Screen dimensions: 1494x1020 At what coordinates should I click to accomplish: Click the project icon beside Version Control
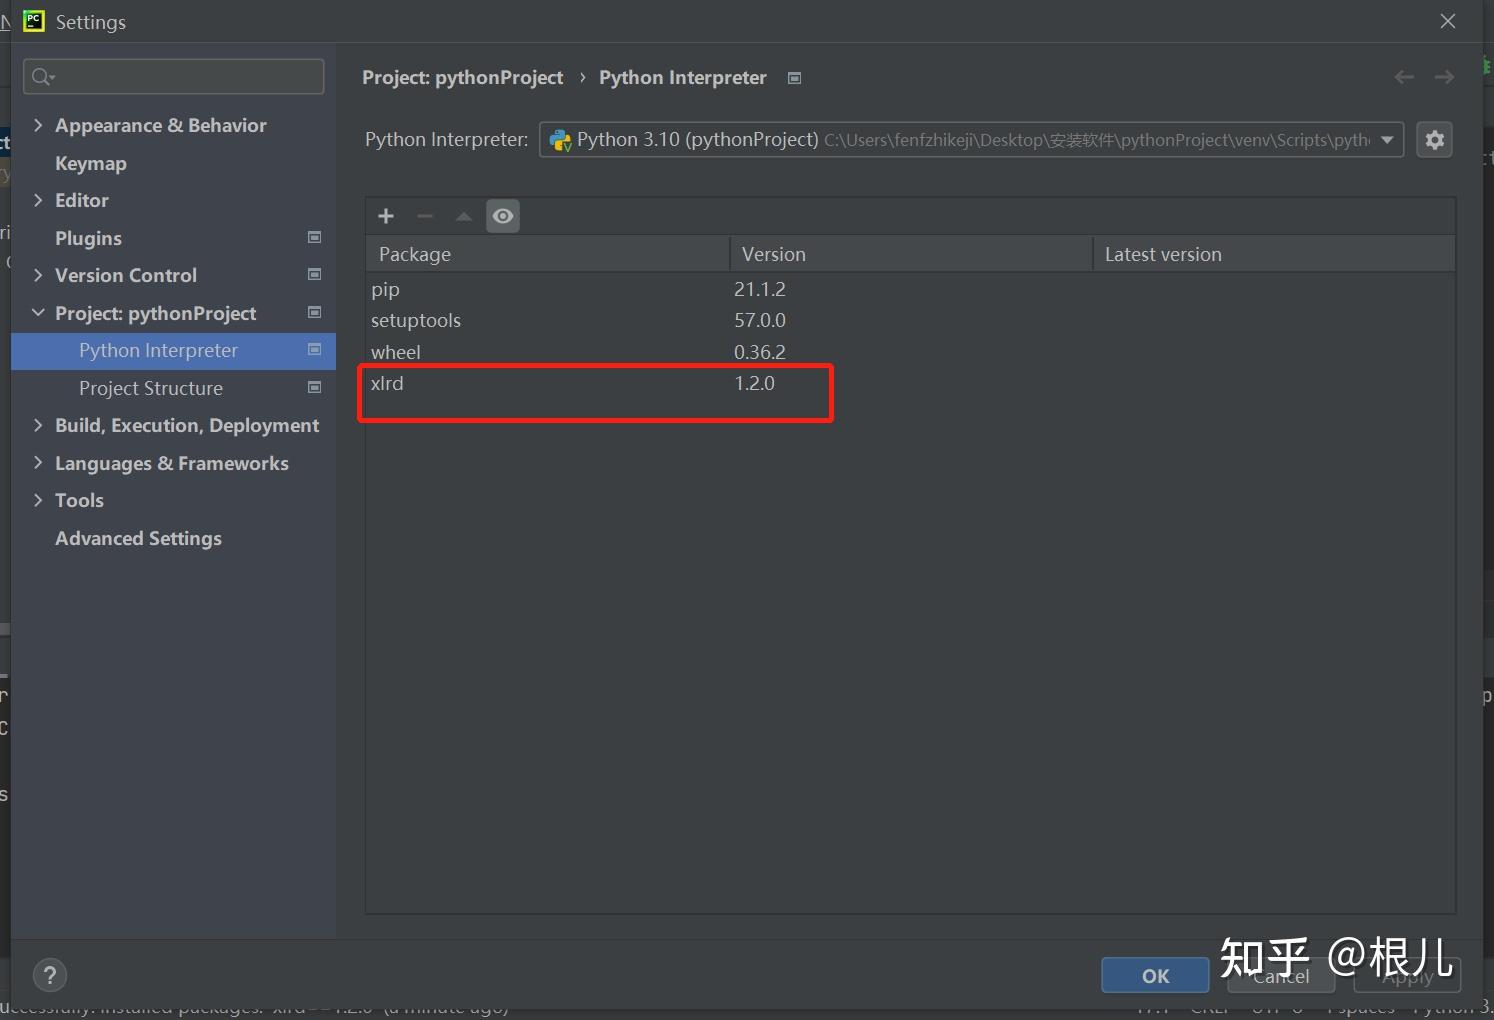pyautogui.click(x=314, y=274)
